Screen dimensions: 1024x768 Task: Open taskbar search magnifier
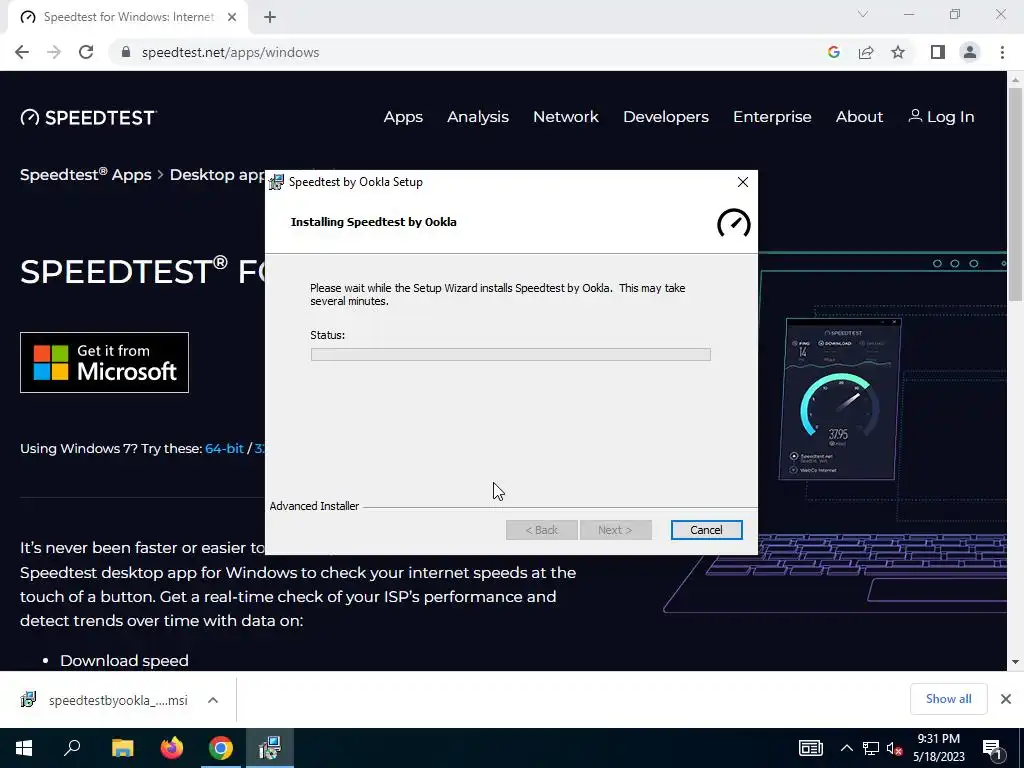click(x=72, y=748)
